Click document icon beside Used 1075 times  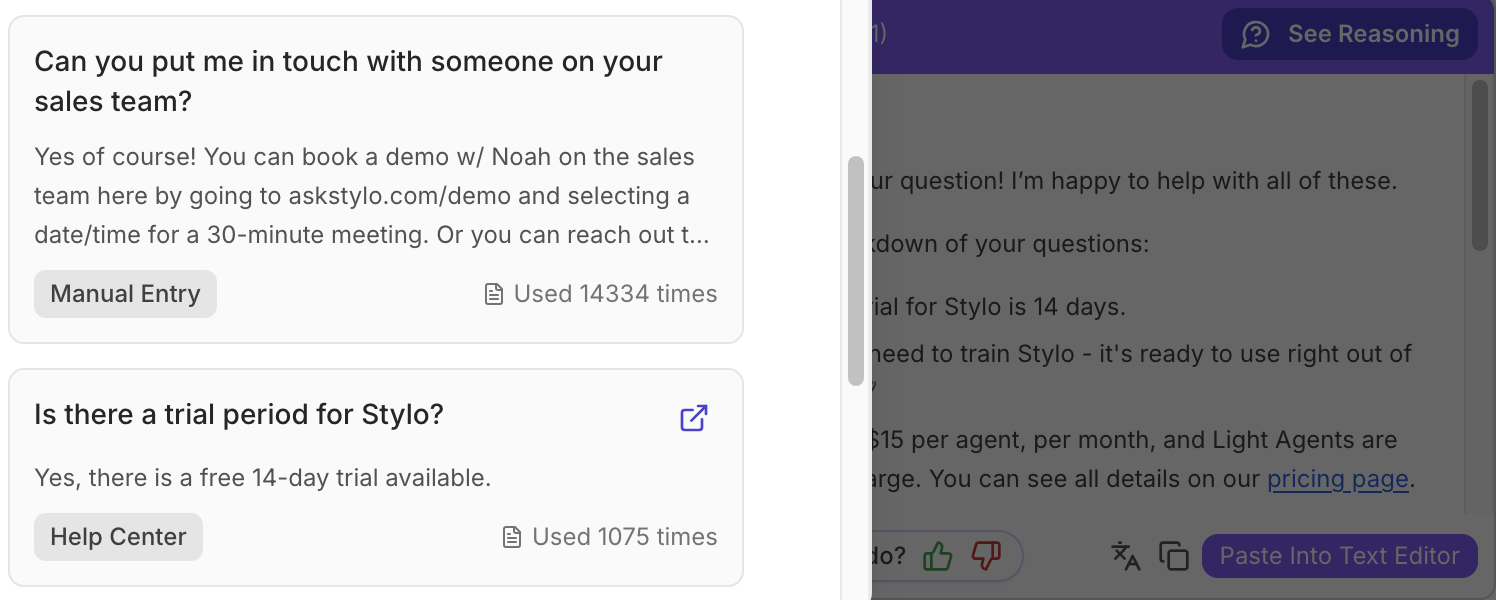point(512,537)
